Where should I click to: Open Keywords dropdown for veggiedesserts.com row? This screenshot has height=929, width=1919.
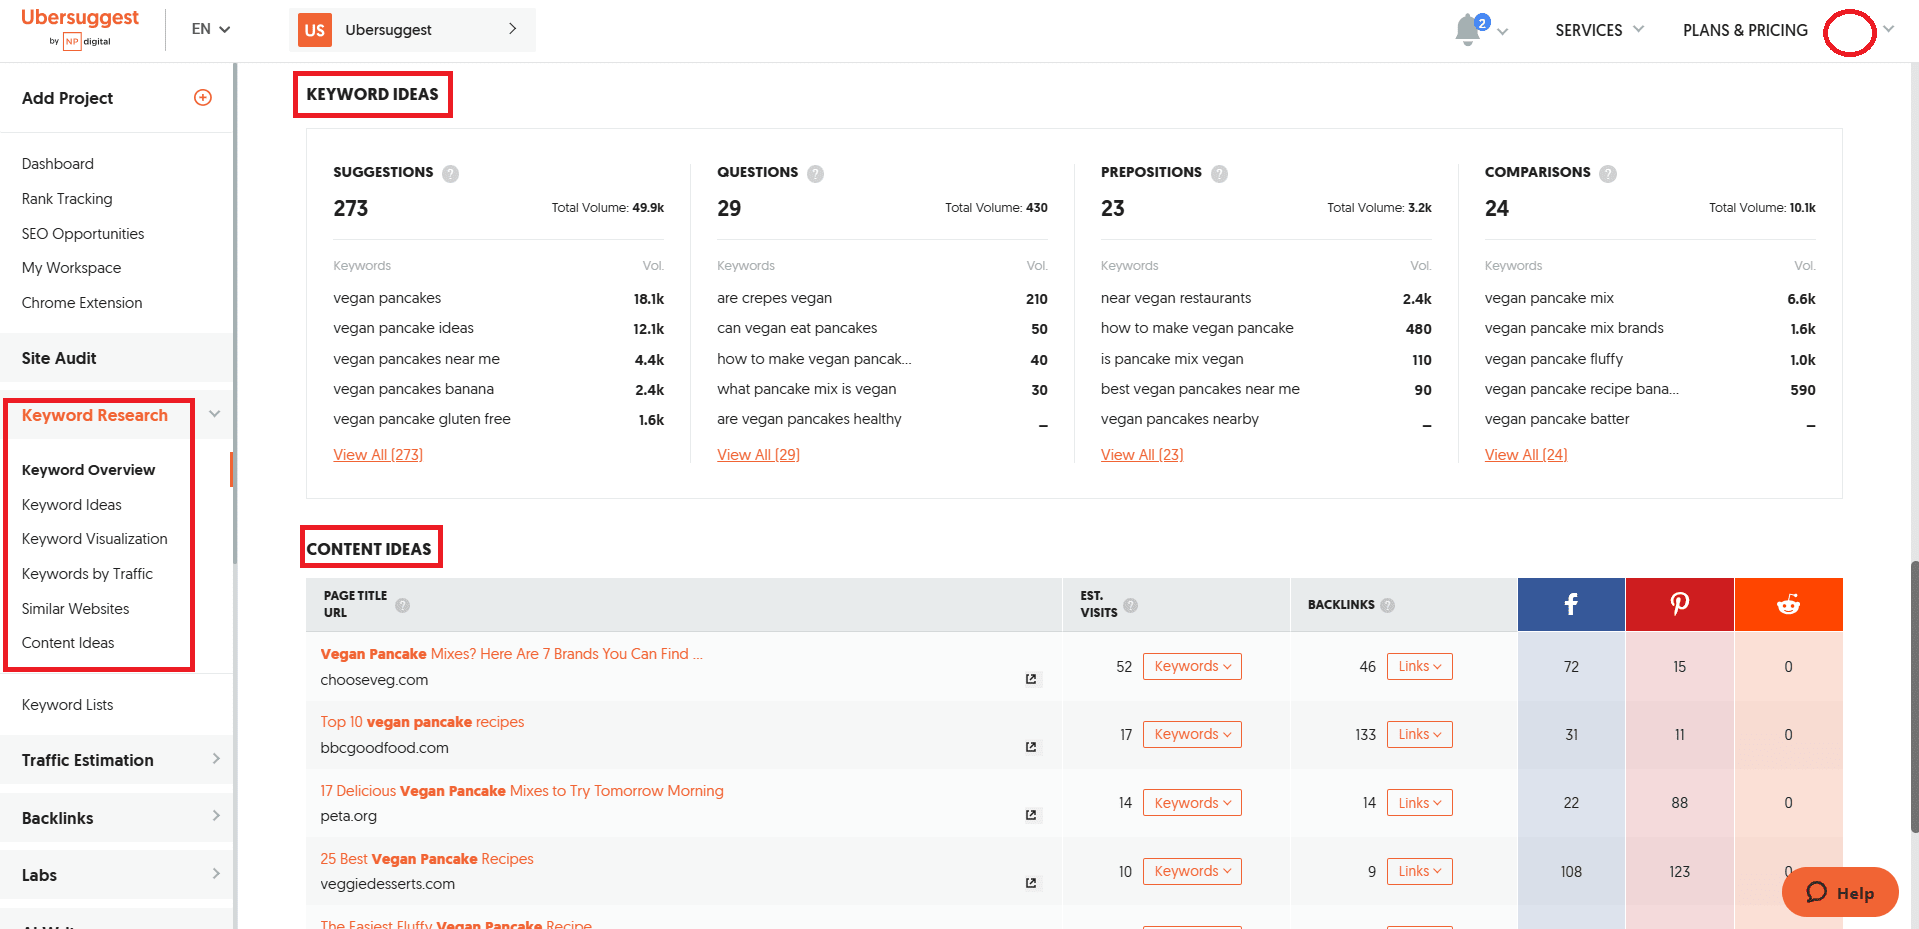pyautogui.click(x=1192, y=871)
